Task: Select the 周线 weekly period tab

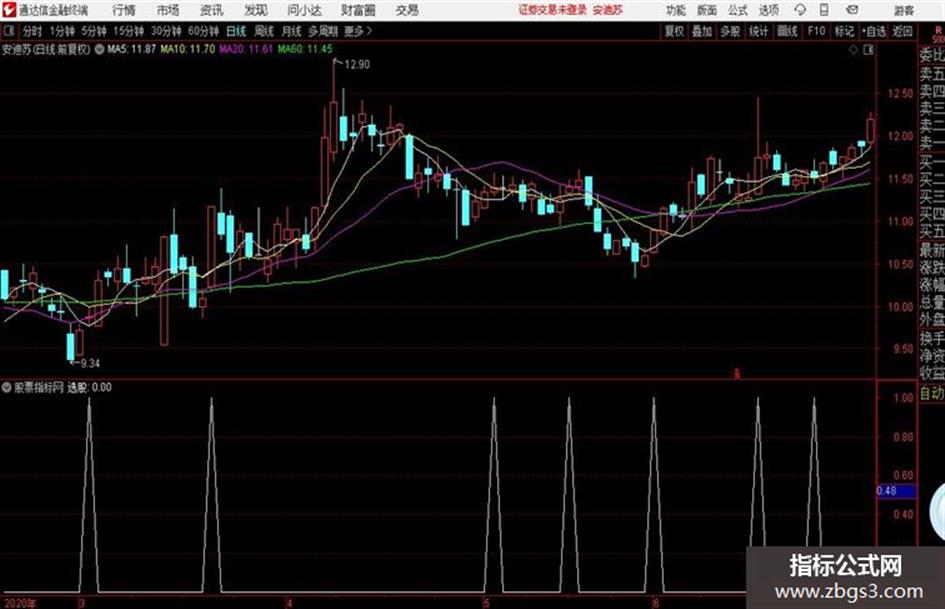Action: pos(264,31)
